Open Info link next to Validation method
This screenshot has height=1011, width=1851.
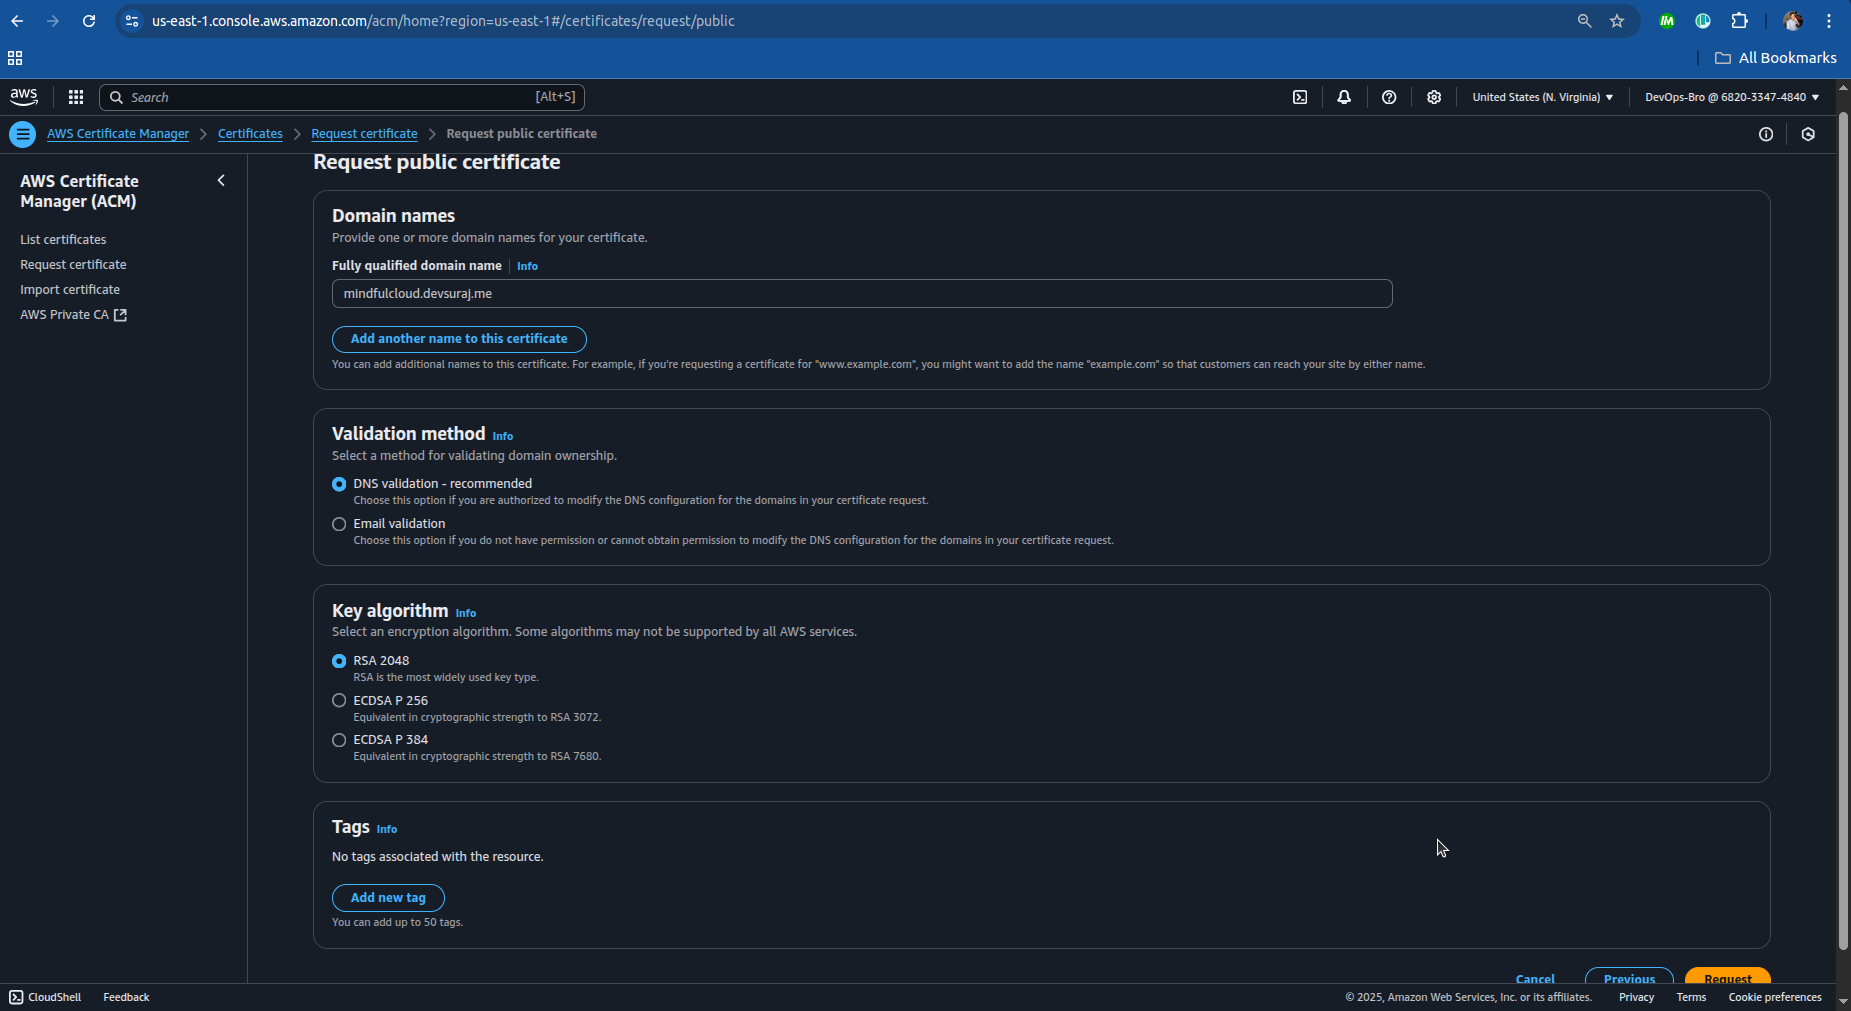tap(502, 436)
